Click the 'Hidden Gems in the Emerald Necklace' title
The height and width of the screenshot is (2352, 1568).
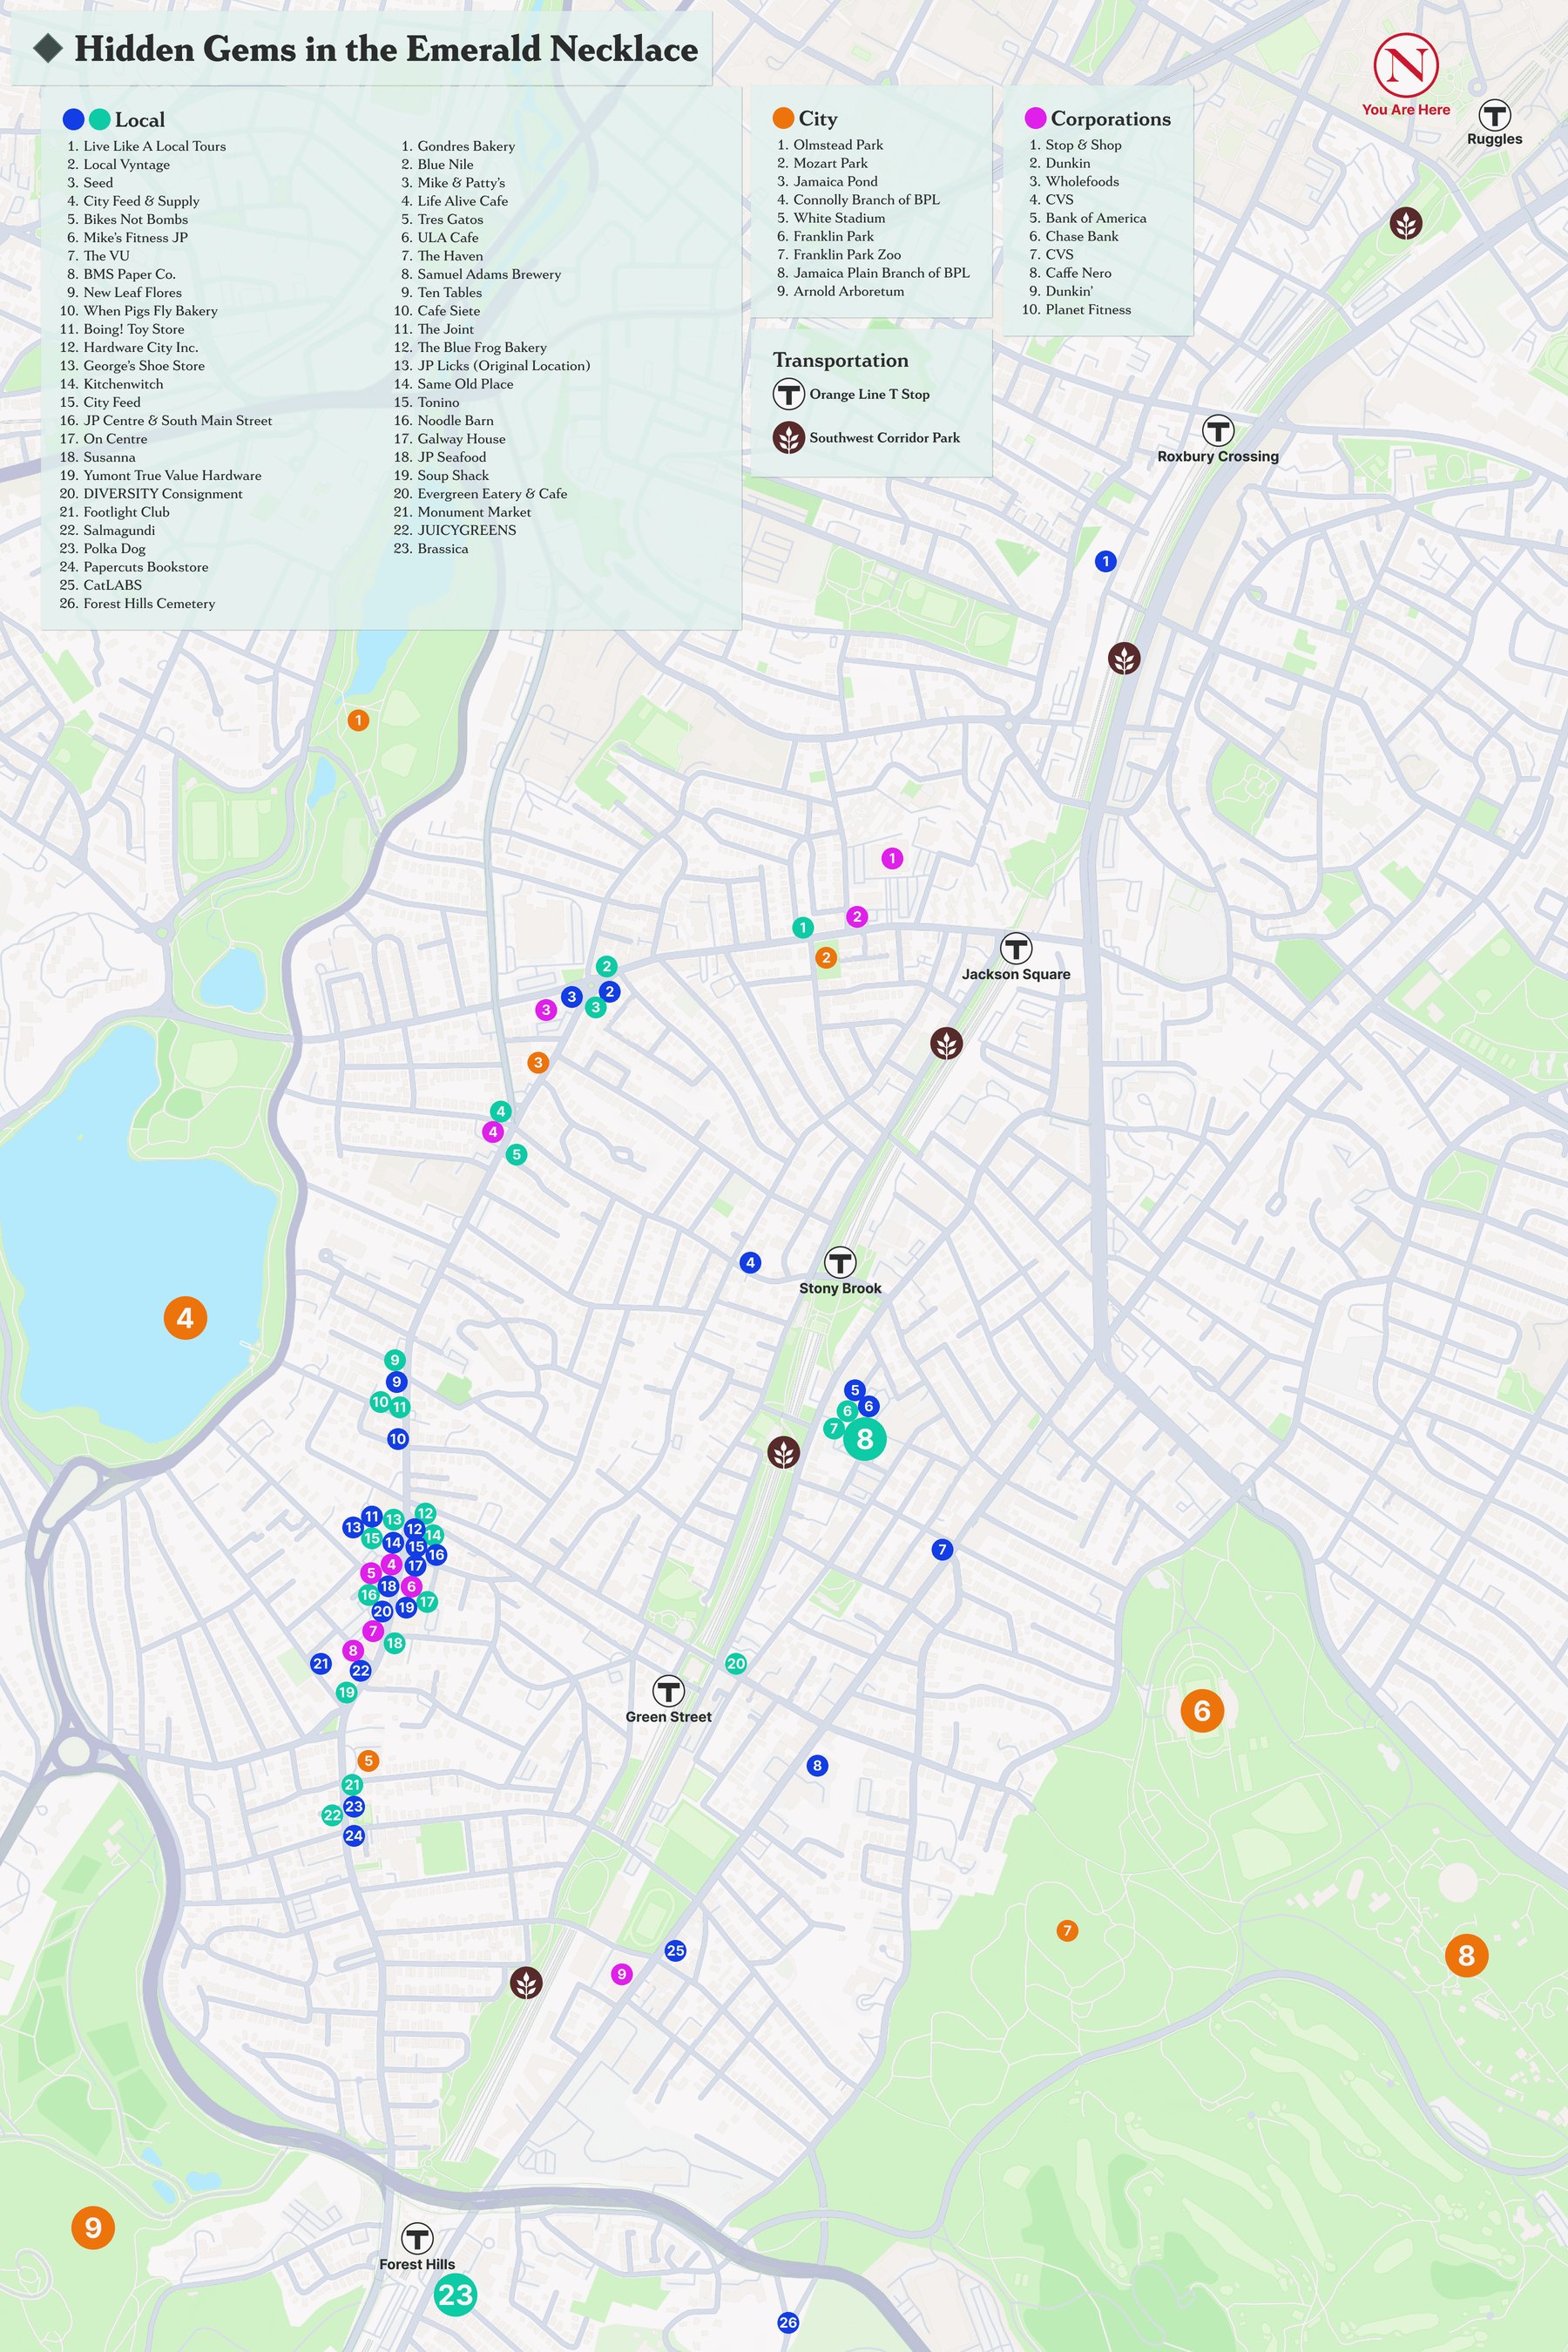pos(386,49)
